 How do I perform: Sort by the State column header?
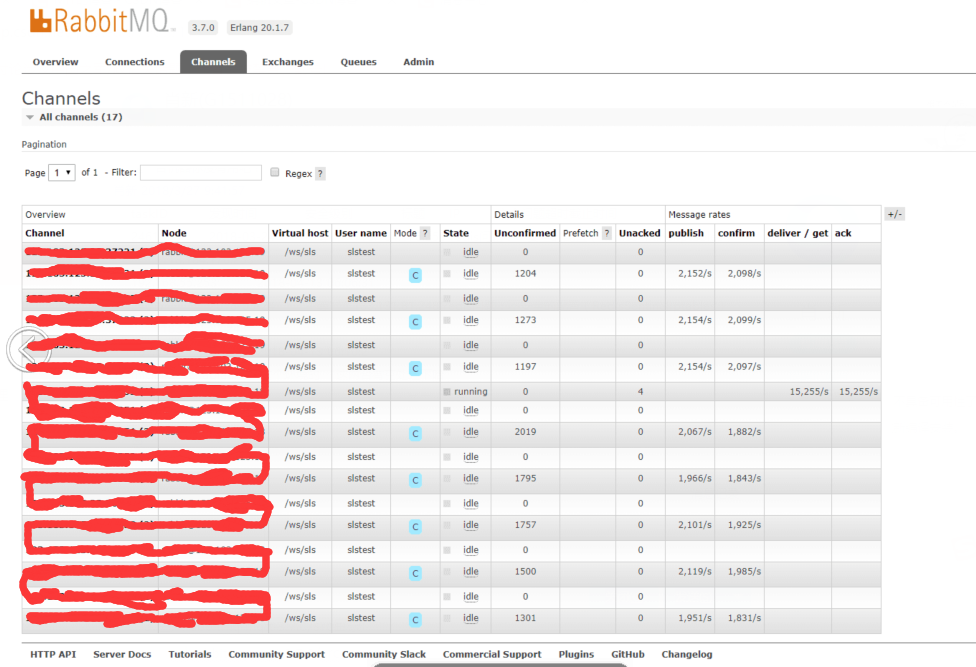click(x=456, y=233)
